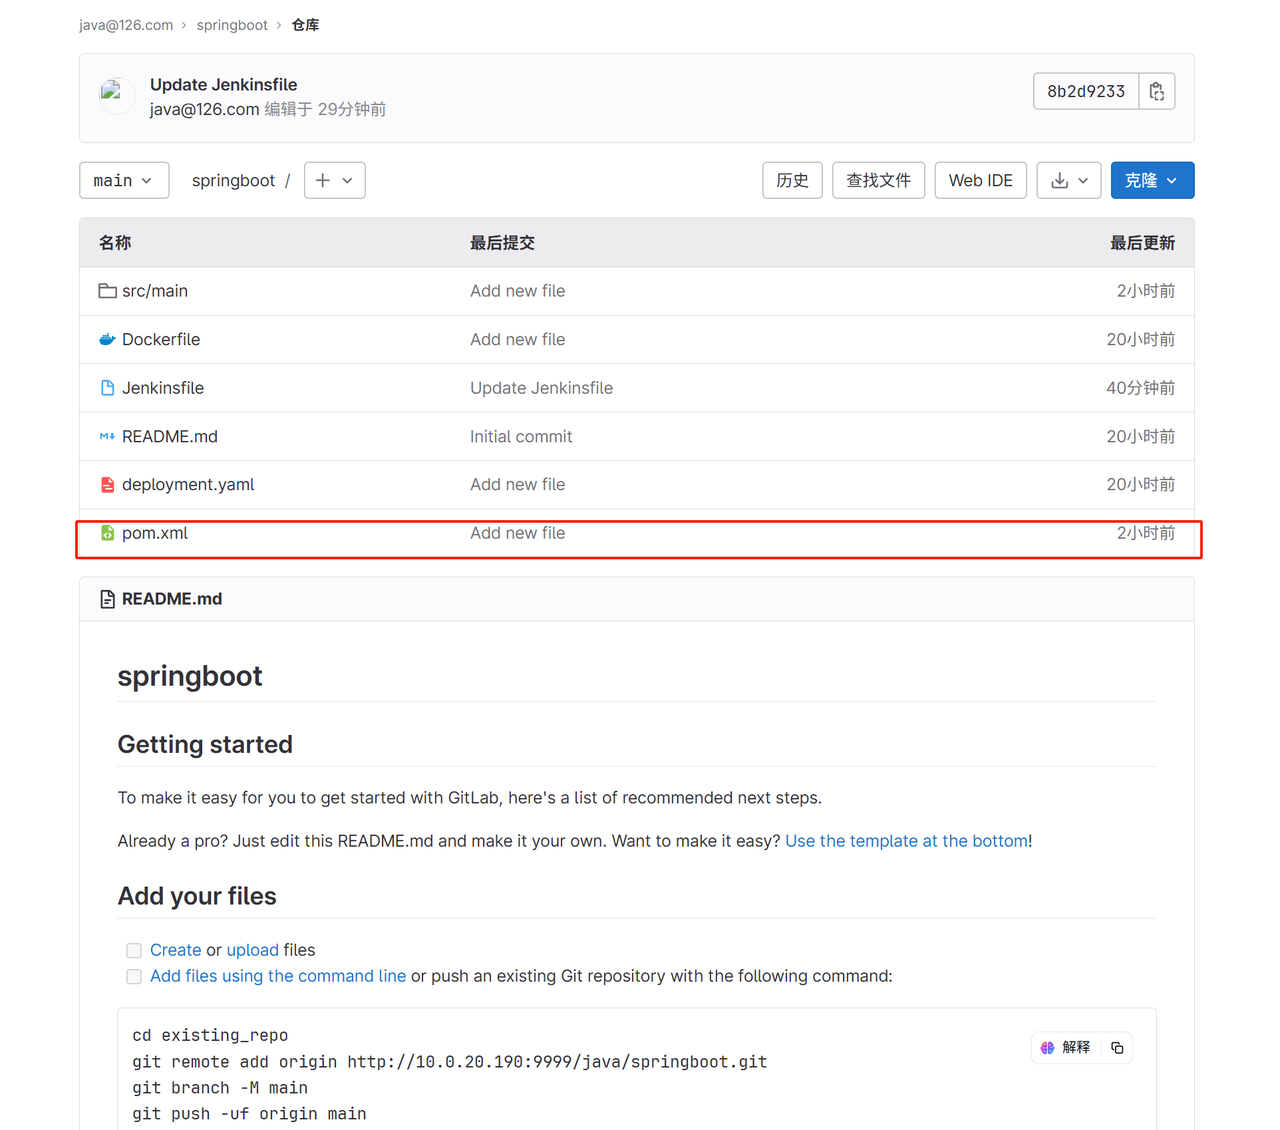Click the src/main folder icon
This screenshot has height=1130, width=1280.
pos(107,291)
